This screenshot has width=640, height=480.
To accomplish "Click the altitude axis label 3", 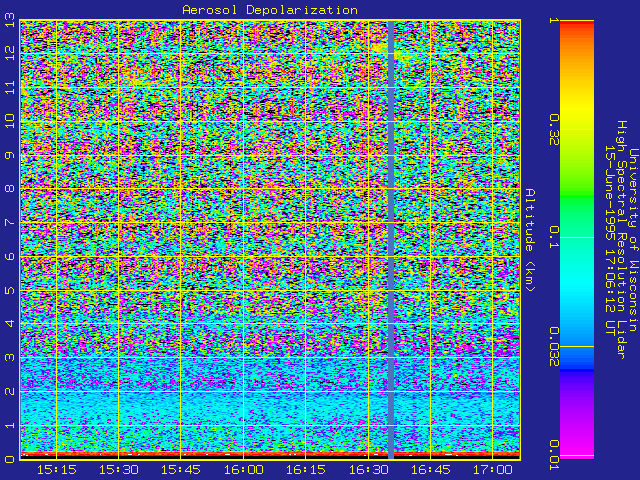I will (10, 358).
